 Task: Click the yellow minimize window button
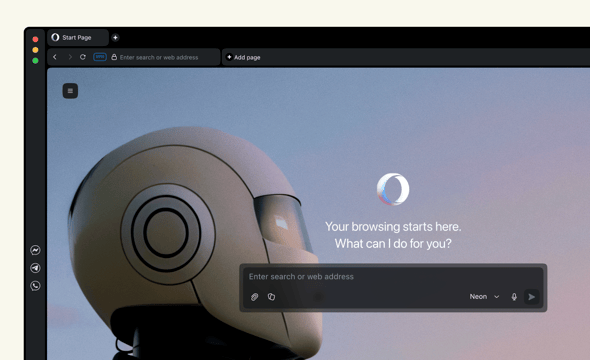(35, 50)
